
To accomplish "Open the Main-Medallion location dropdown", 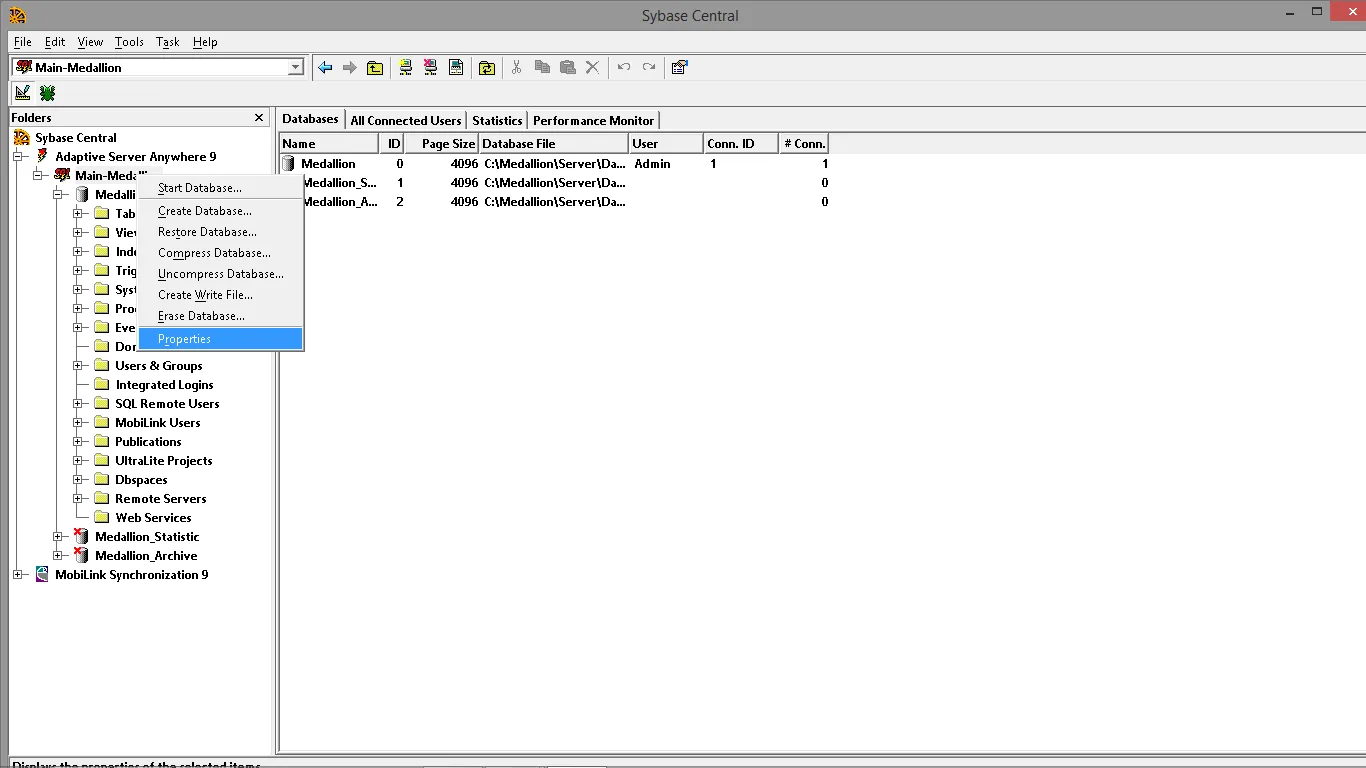I will pos(295,68).
